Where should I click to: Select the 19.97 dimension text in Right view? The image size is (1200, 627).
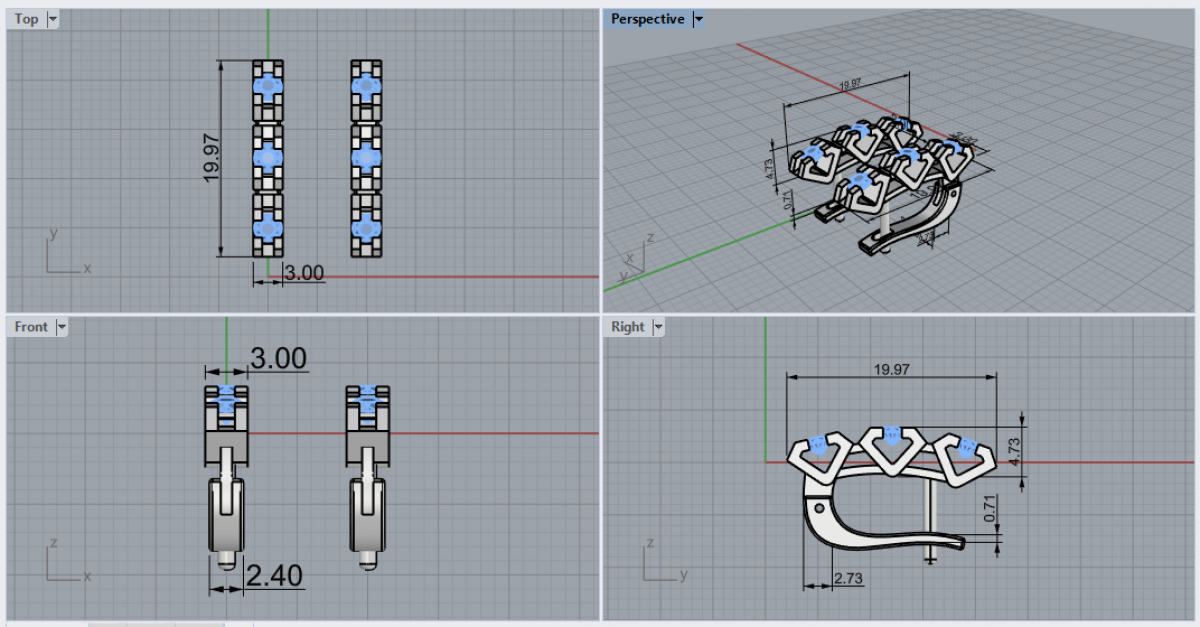(x=891, y=369)
